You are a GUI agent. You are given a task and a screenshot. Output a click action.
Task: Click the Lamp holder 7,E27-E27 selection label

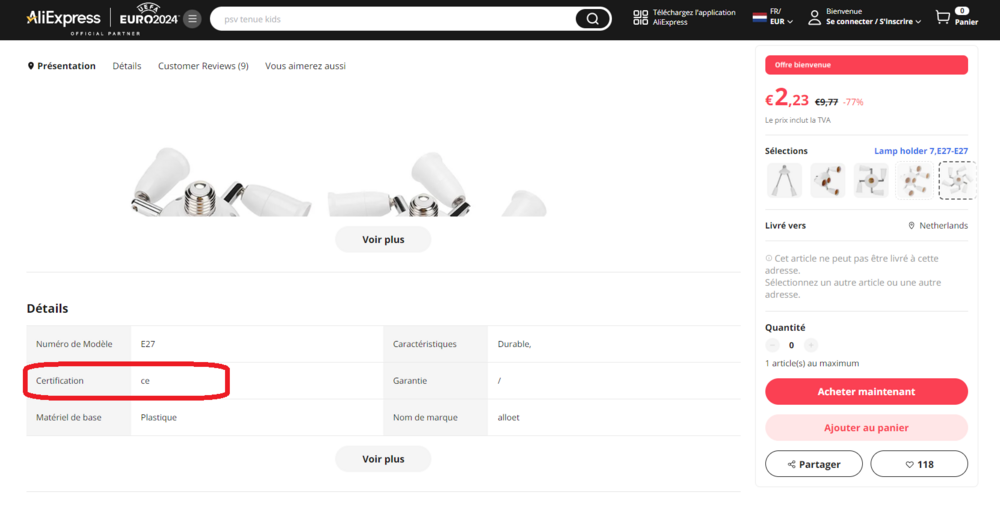point(921,151)
